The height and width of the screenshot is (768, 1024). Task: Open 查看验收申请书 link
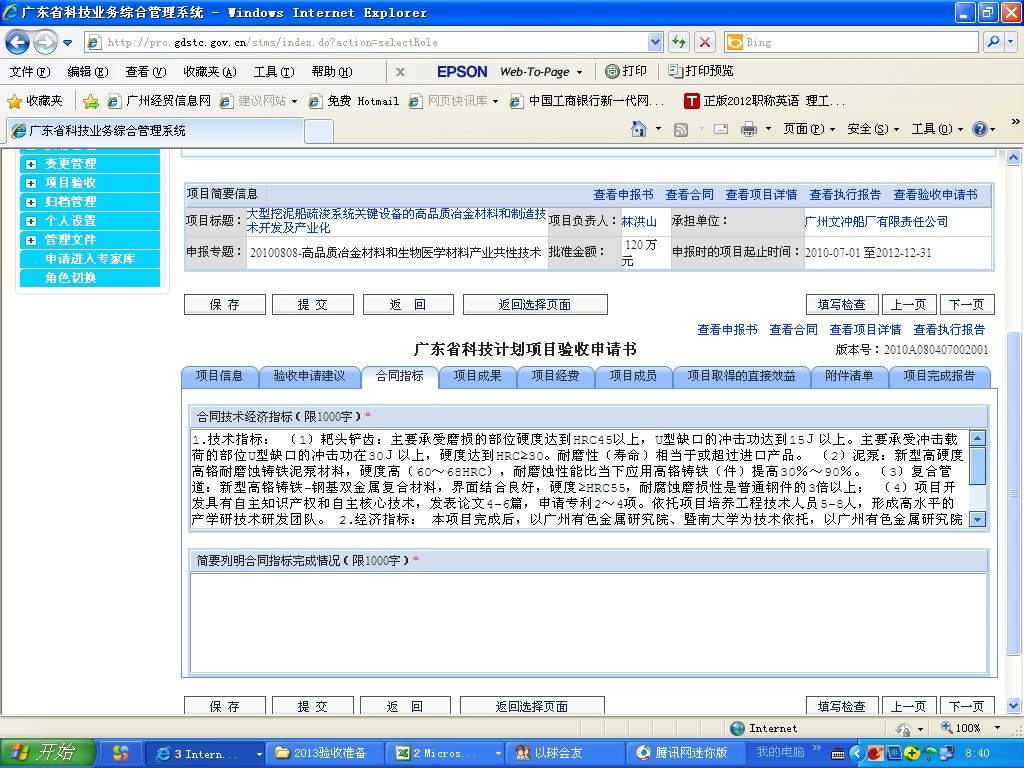point(935,195)
